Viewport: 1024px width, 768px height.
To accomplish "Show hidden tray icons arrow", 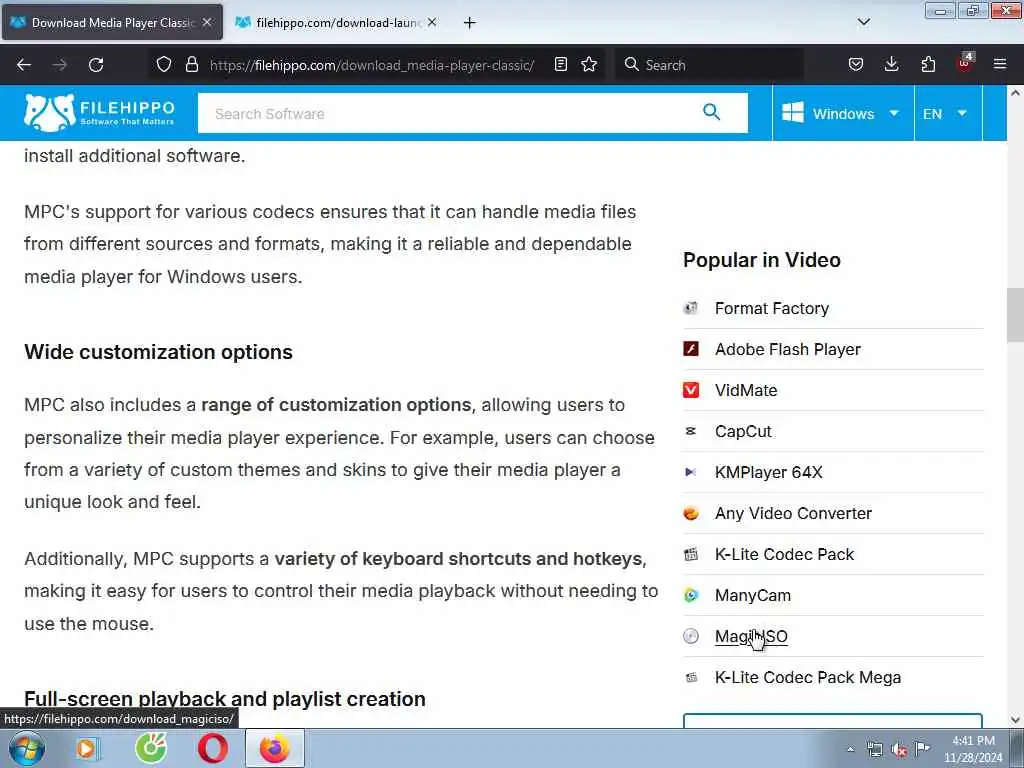I will pos(850,750).
